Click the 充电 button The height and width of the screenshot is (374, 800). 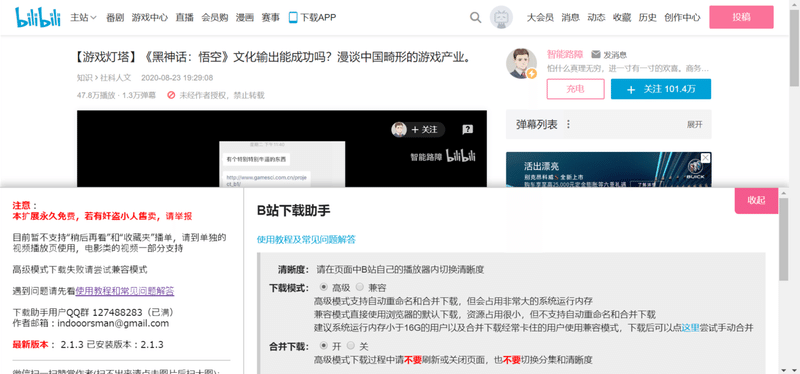[575, 89]
